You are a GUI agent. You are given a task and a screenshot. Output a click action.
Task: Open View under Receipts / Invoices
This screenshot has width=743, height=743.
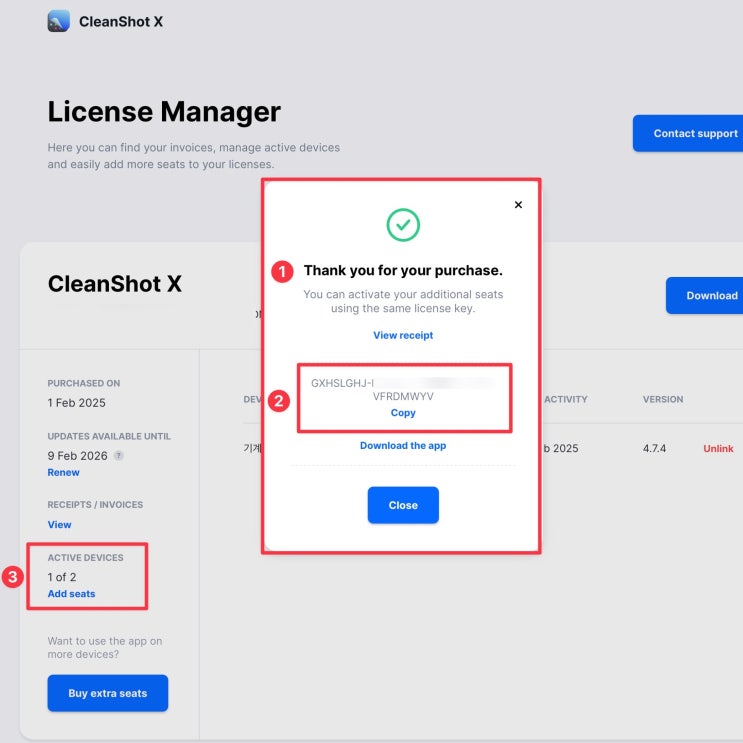pyautogui.click(x=59, y=525)
